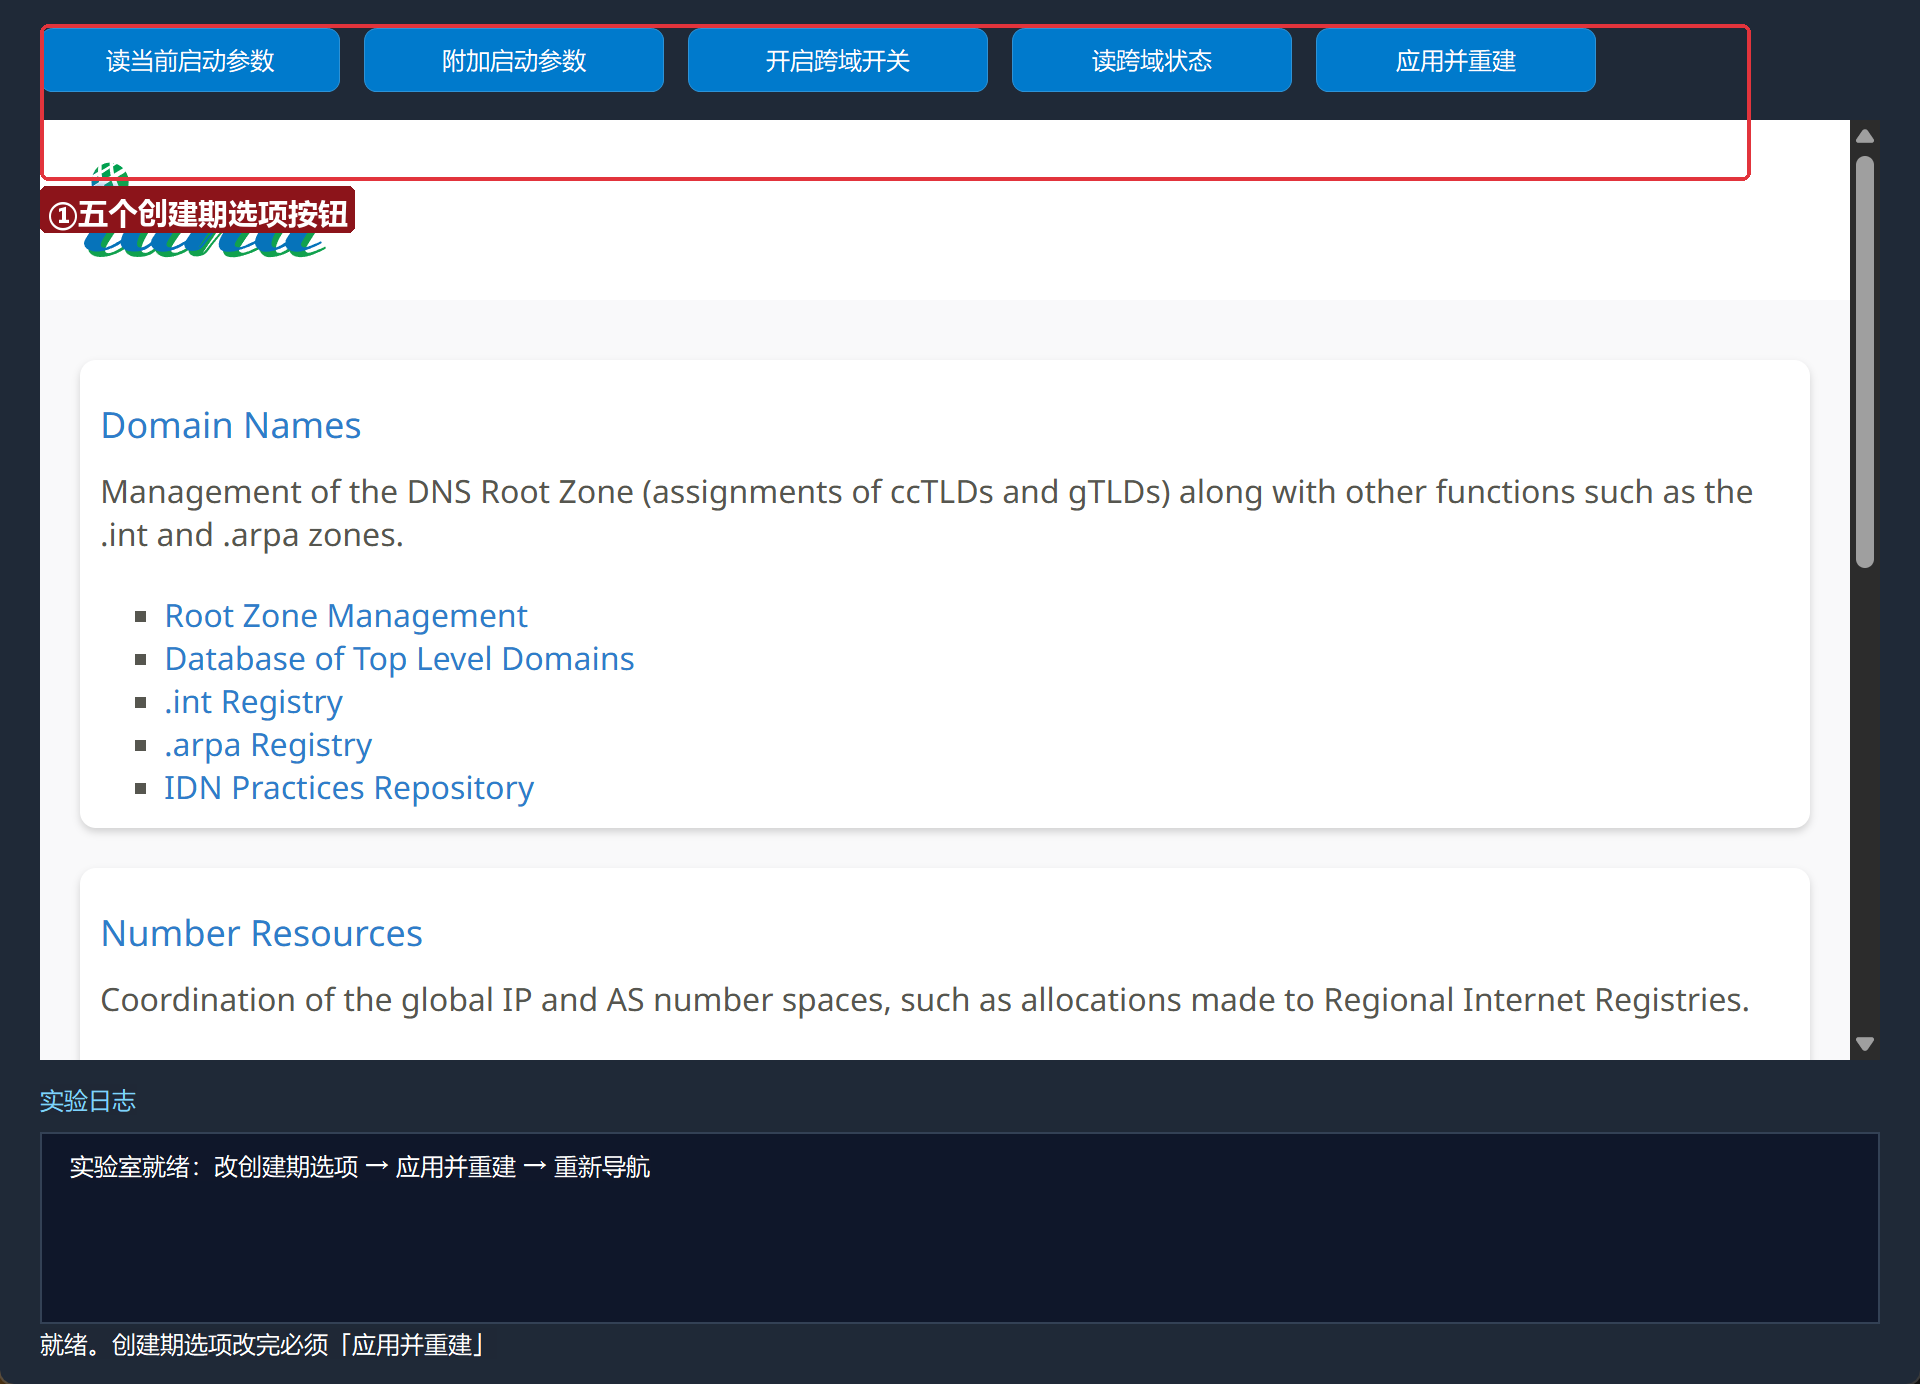Click the 读当前启动参数 button
This screenshot has width=1920, height=1384.
pos(190,61)
